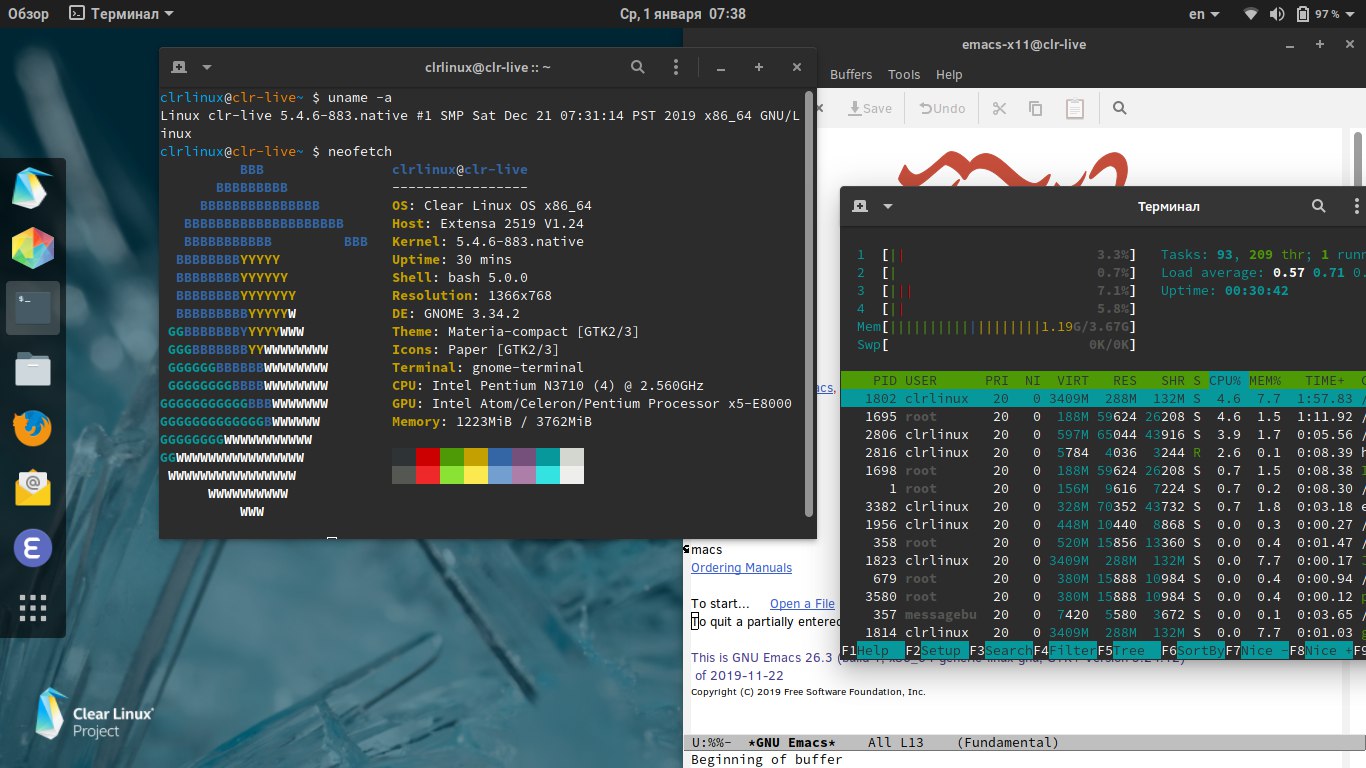Click the volume speaker icon in the top bar
Viewport: 1366px width, 768px height.
1277,14
